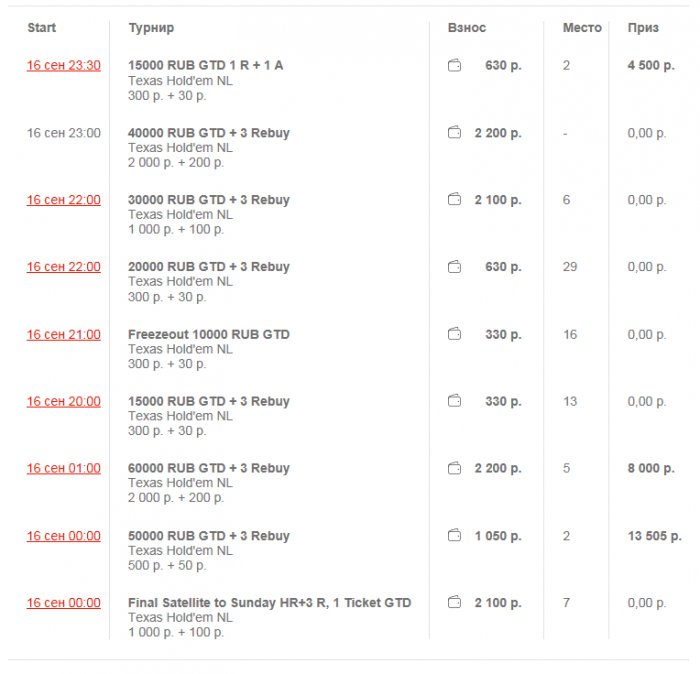Click wallet icon in 60000 RUB GTD row

[x=454, y=468]
